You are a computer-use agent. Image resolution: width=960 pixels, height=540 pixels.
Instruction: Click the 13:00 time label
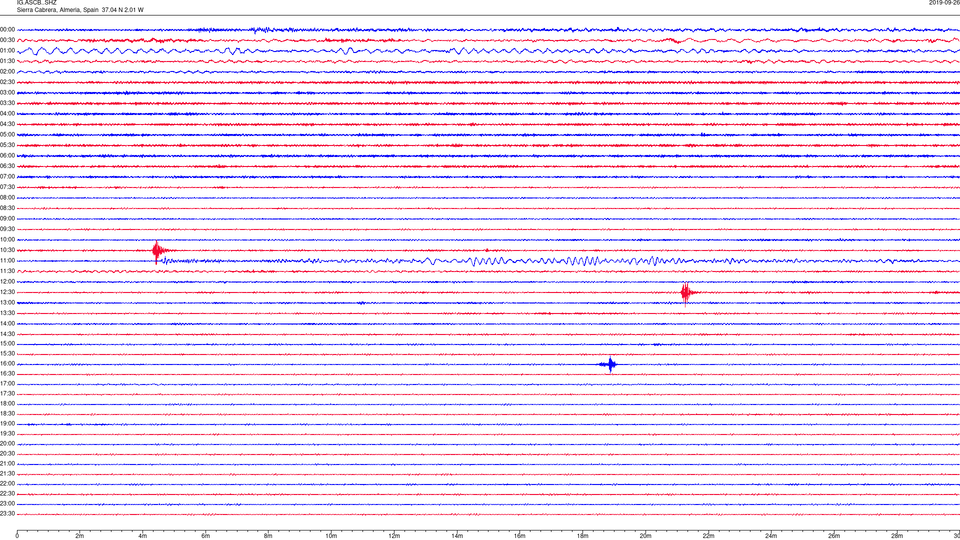(x=7, y=302)
